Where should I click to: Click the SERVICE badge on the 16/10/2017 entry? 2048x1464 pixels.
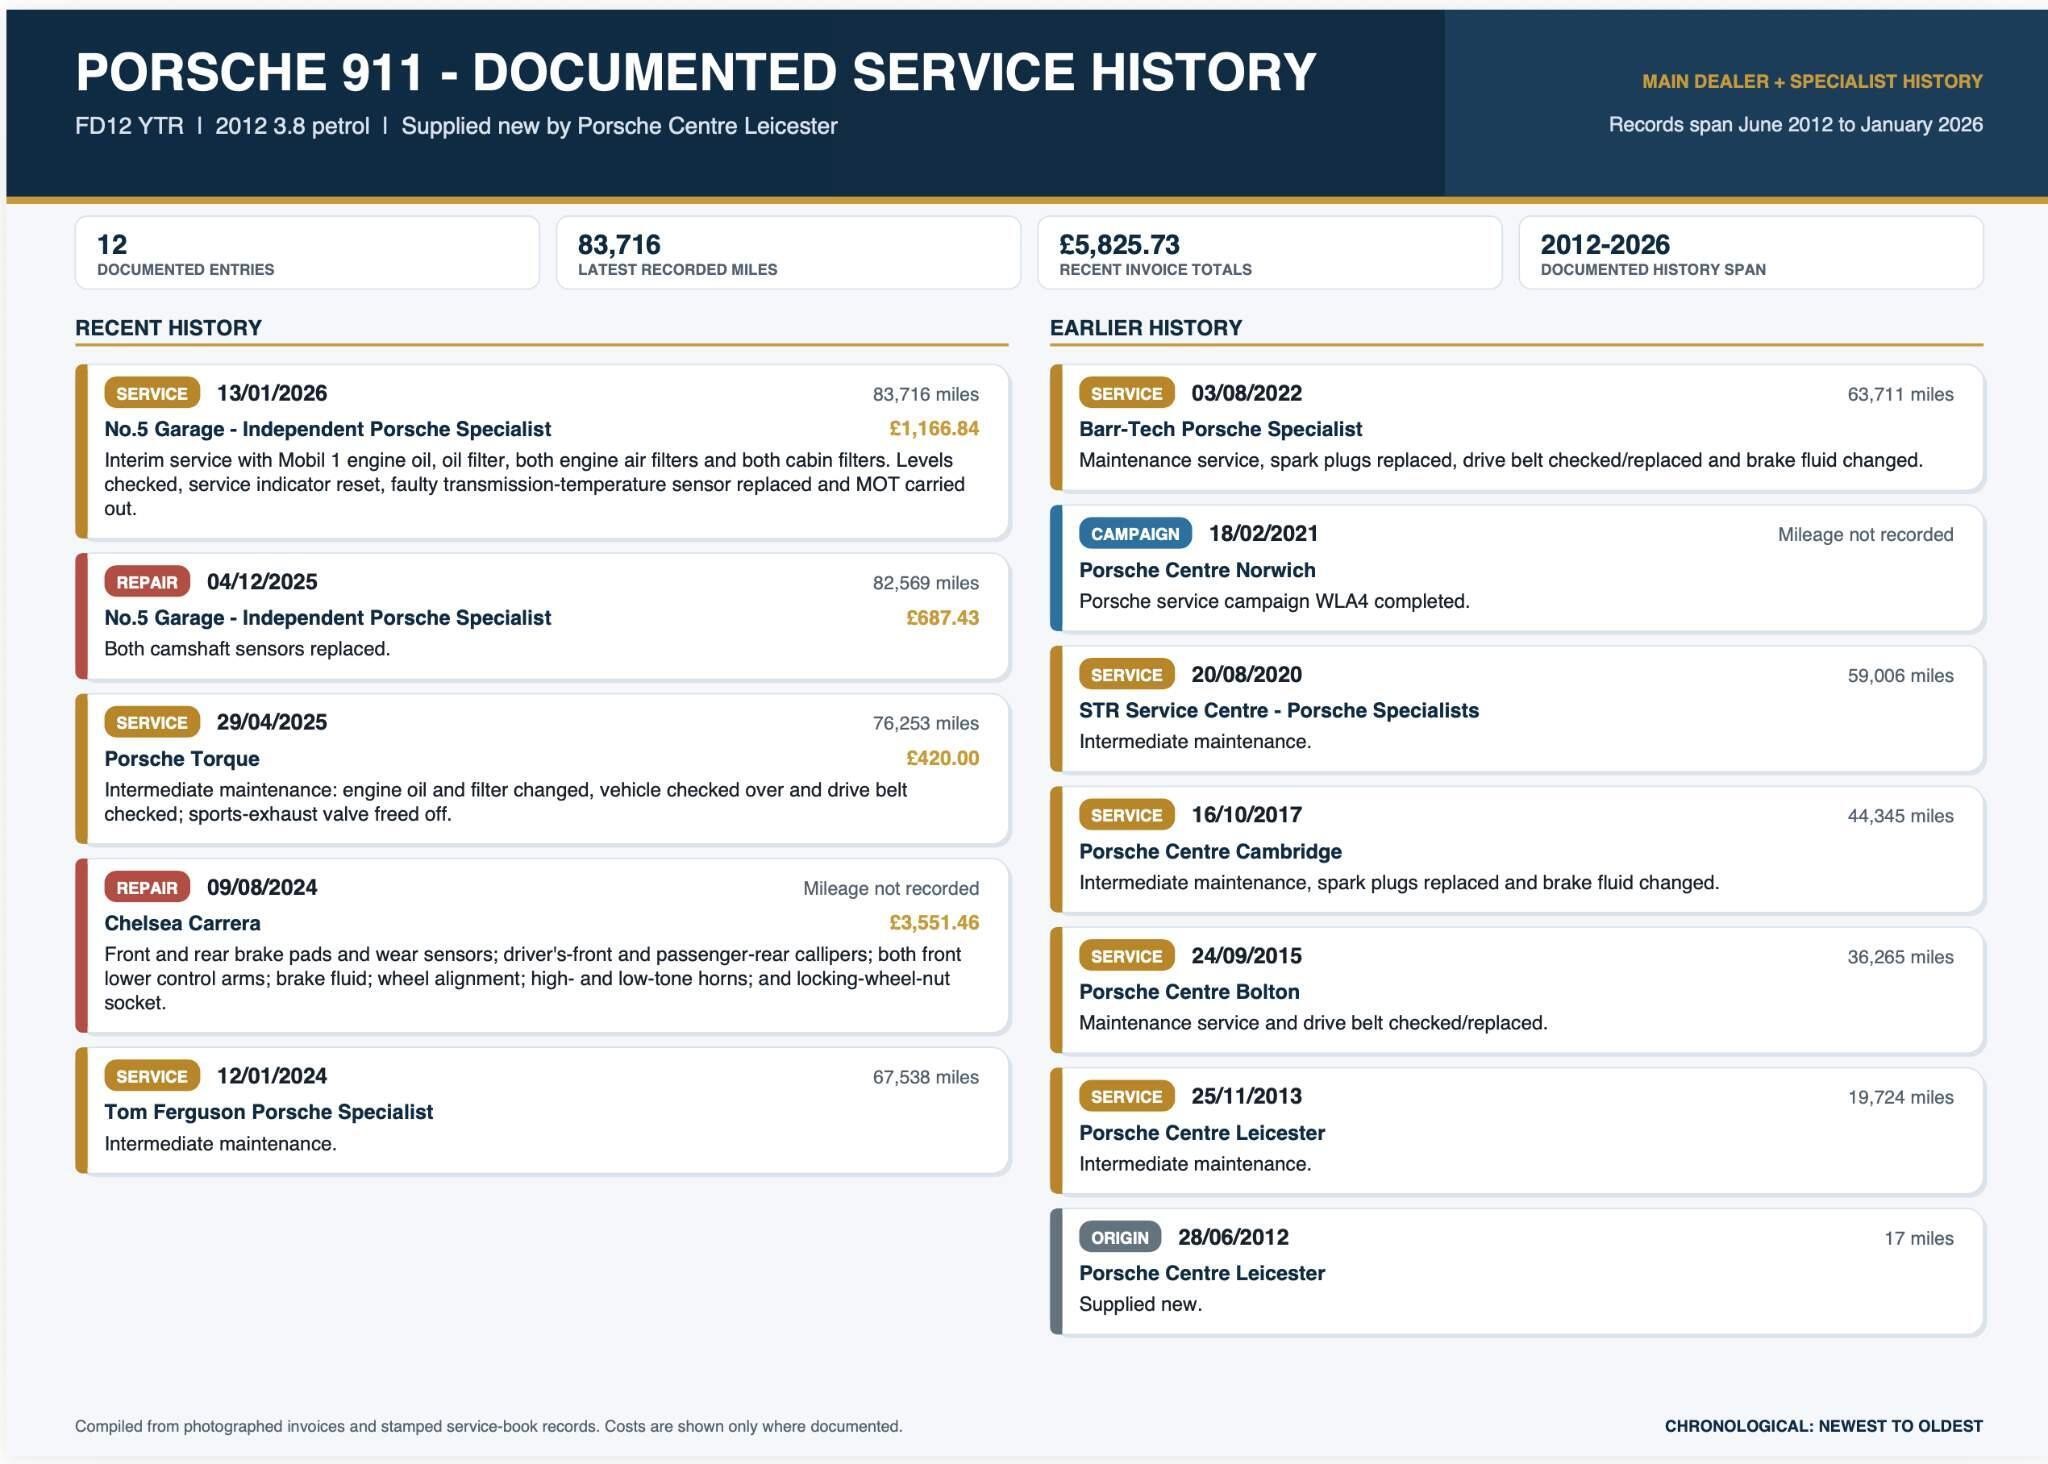(x=1127, y=815)
